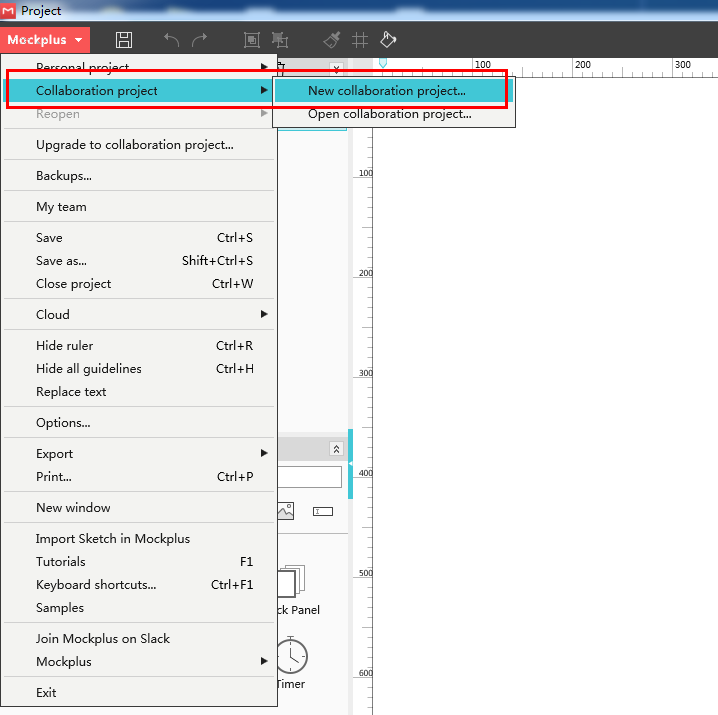Click Join Mockplus on Slack

(139, 639)
